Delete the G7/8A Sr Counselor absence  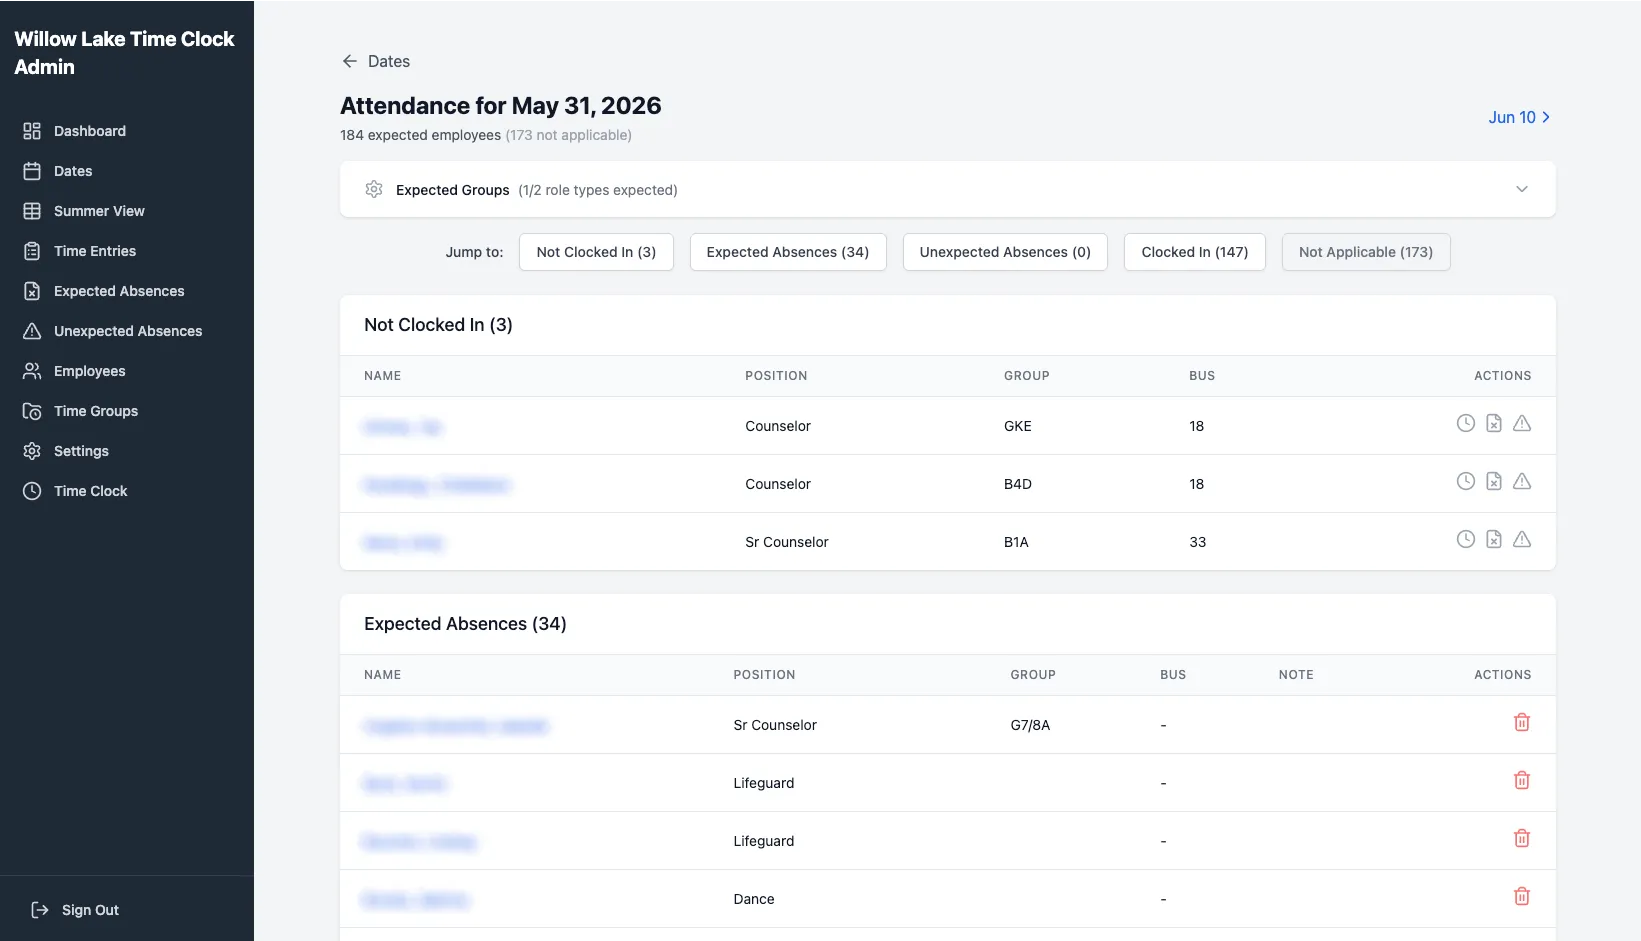1521,722
